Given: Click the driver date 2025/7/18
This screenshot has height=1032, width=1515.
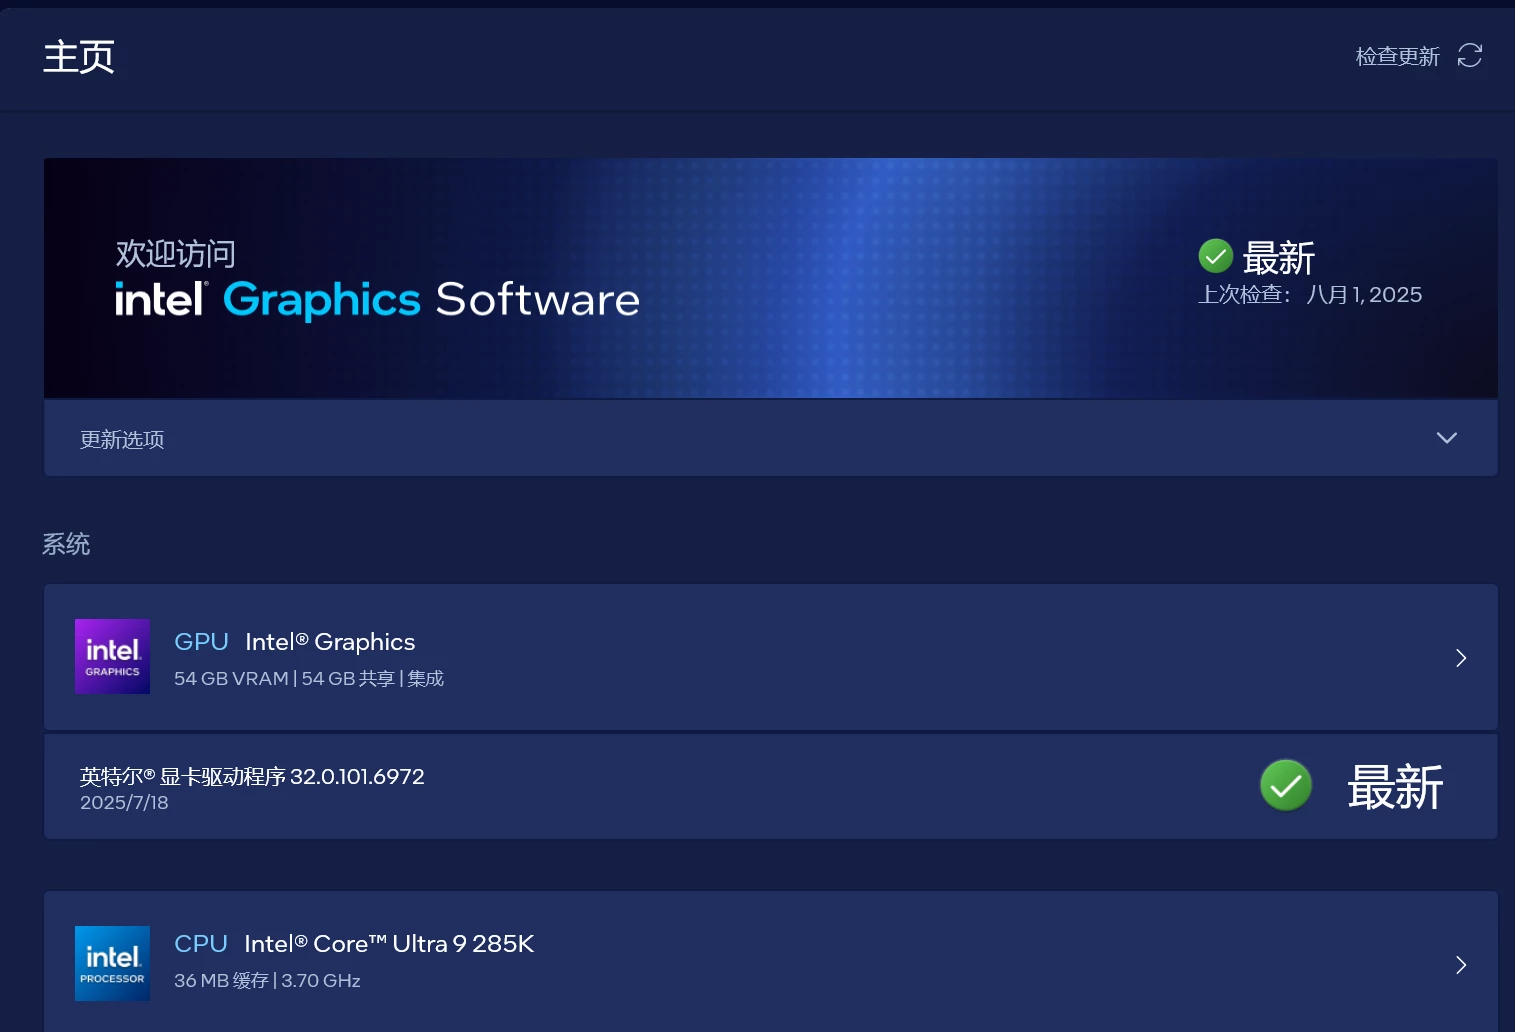Looking at the screenshot, I should [124, 802].
